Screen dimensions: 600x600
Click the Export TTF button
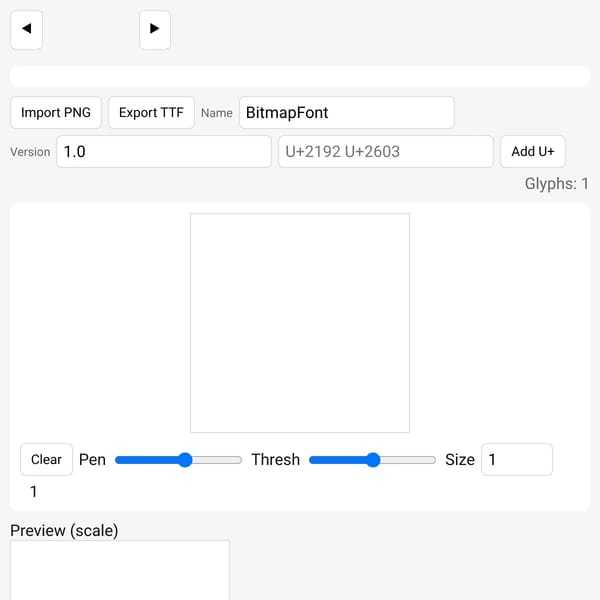pos(151,112)
